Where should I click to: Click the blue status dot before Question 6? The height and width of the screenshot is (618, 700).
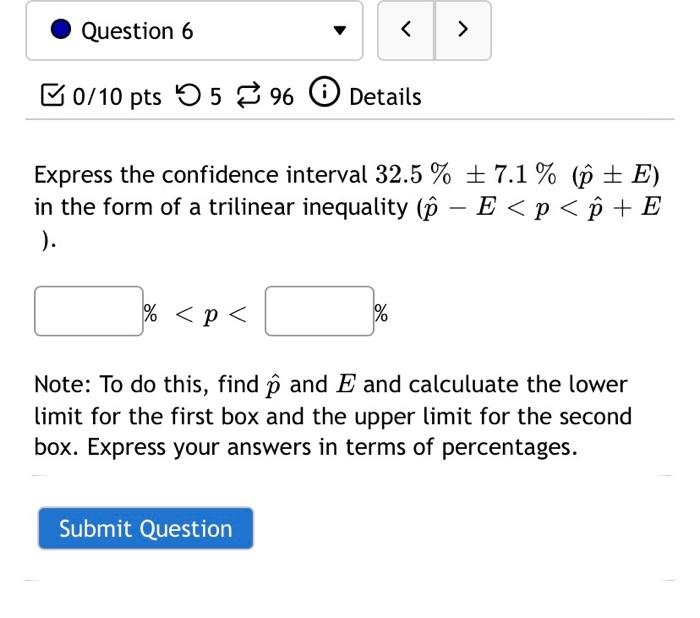pos(61,29)
